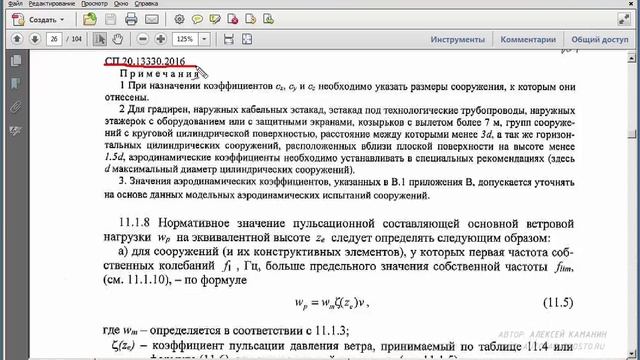Viewport: 640px width, 360px height.
Task: Open the Окно menu
Action: coord(121,3)
